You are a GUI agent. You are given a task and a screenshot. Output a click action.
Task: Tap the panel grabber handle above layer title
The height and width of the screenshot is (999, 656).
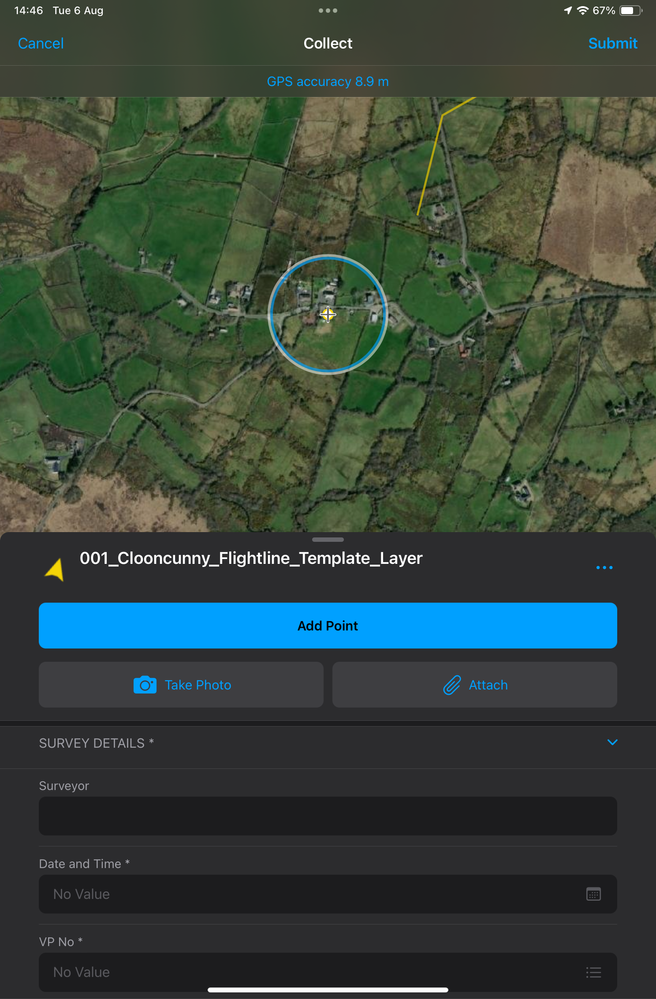pos(328,540)
